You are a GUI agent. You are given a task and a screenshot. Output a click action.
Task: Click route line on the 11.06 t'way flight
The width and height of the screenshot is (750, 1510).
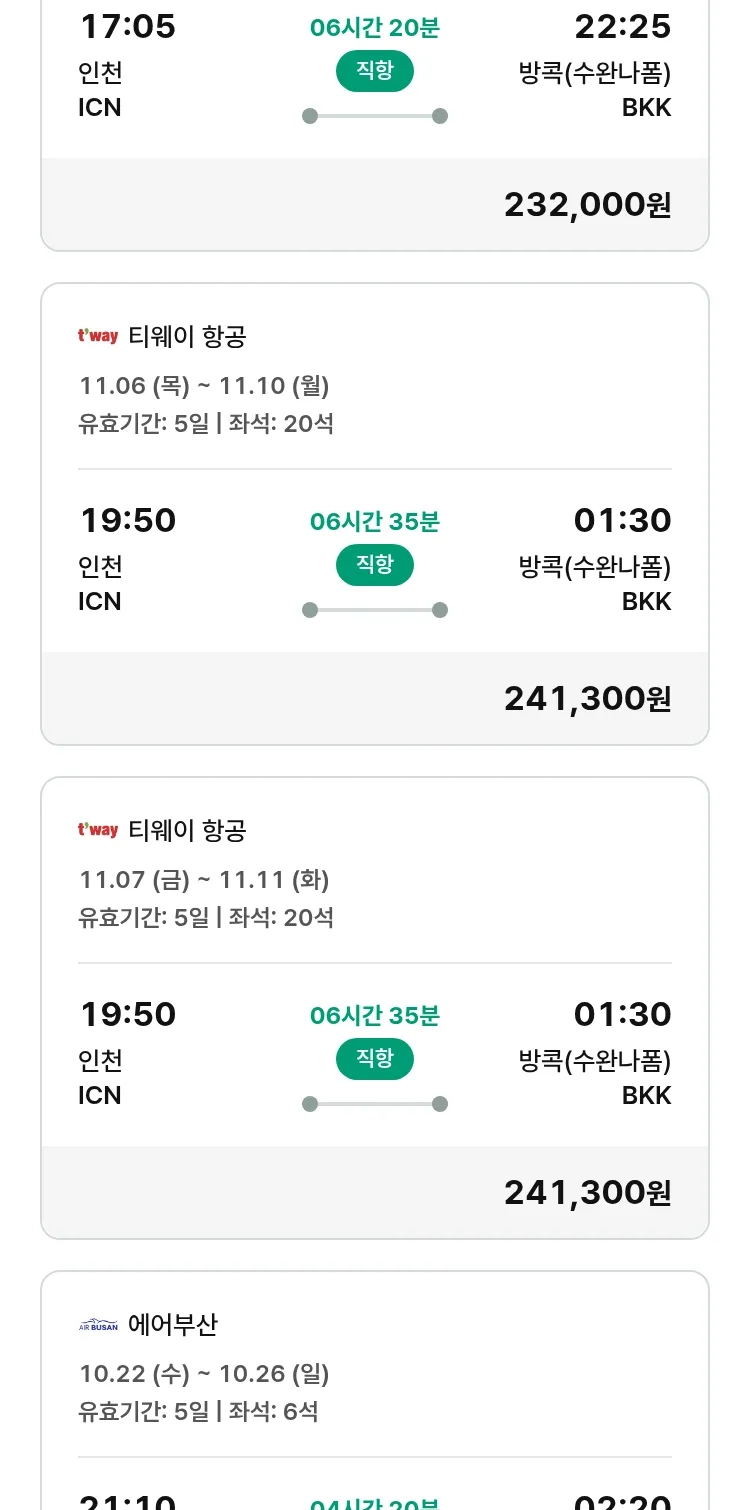pos(375,610)
